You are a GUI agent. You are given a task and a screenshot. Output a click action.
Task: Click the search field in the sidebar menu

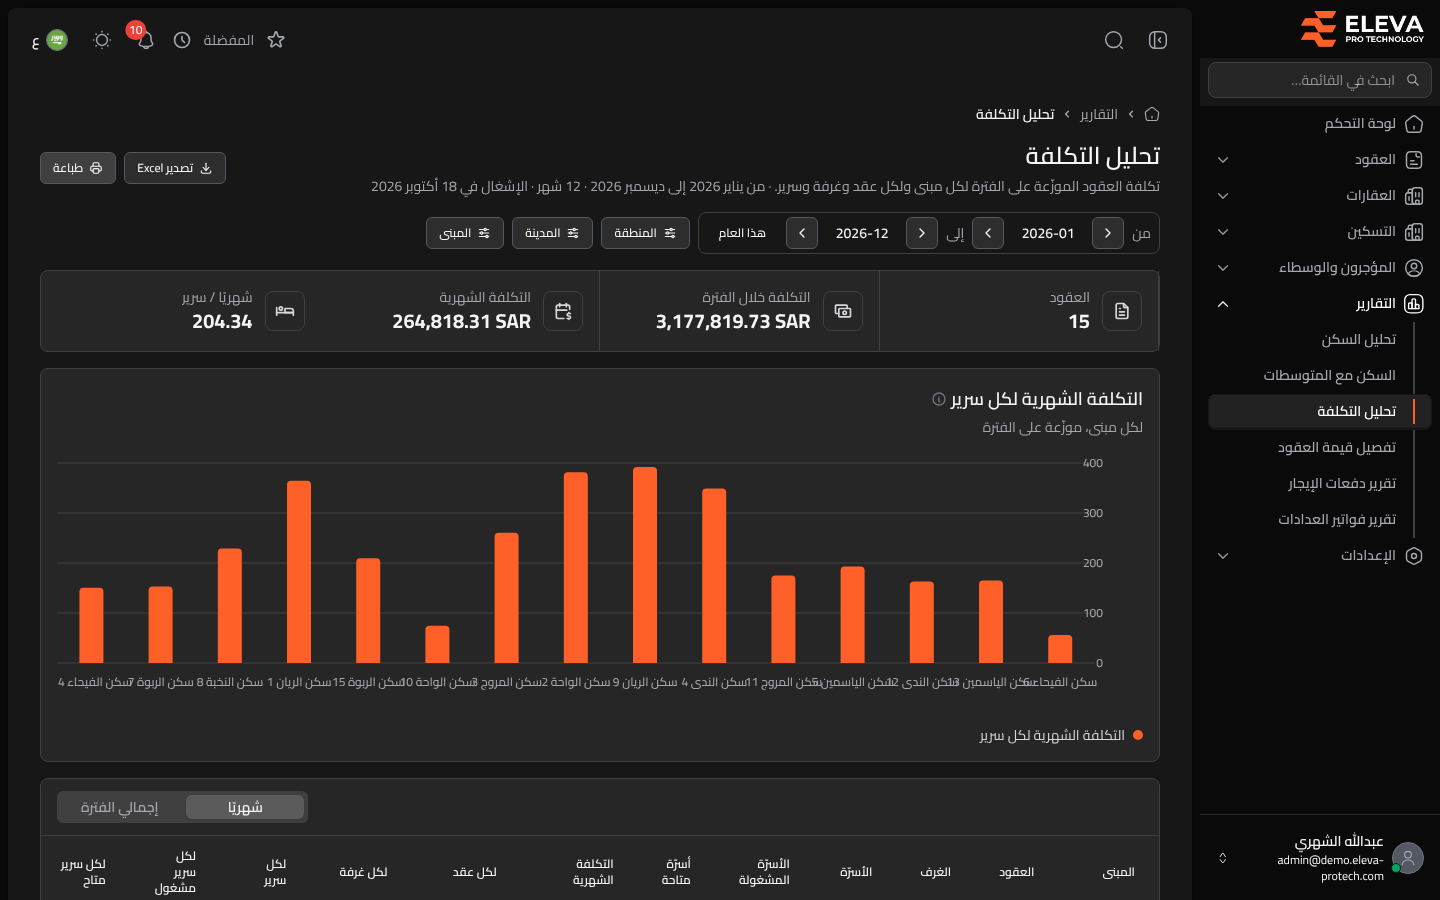point(1320,80)
